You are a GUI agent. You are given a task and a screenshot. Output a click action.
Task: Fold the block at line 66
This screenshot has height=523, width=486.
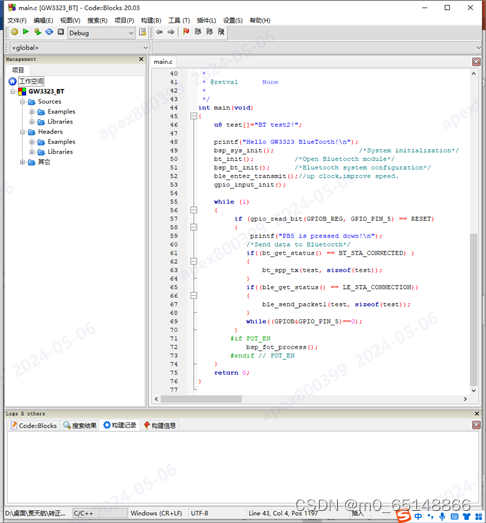coord(193,295)
